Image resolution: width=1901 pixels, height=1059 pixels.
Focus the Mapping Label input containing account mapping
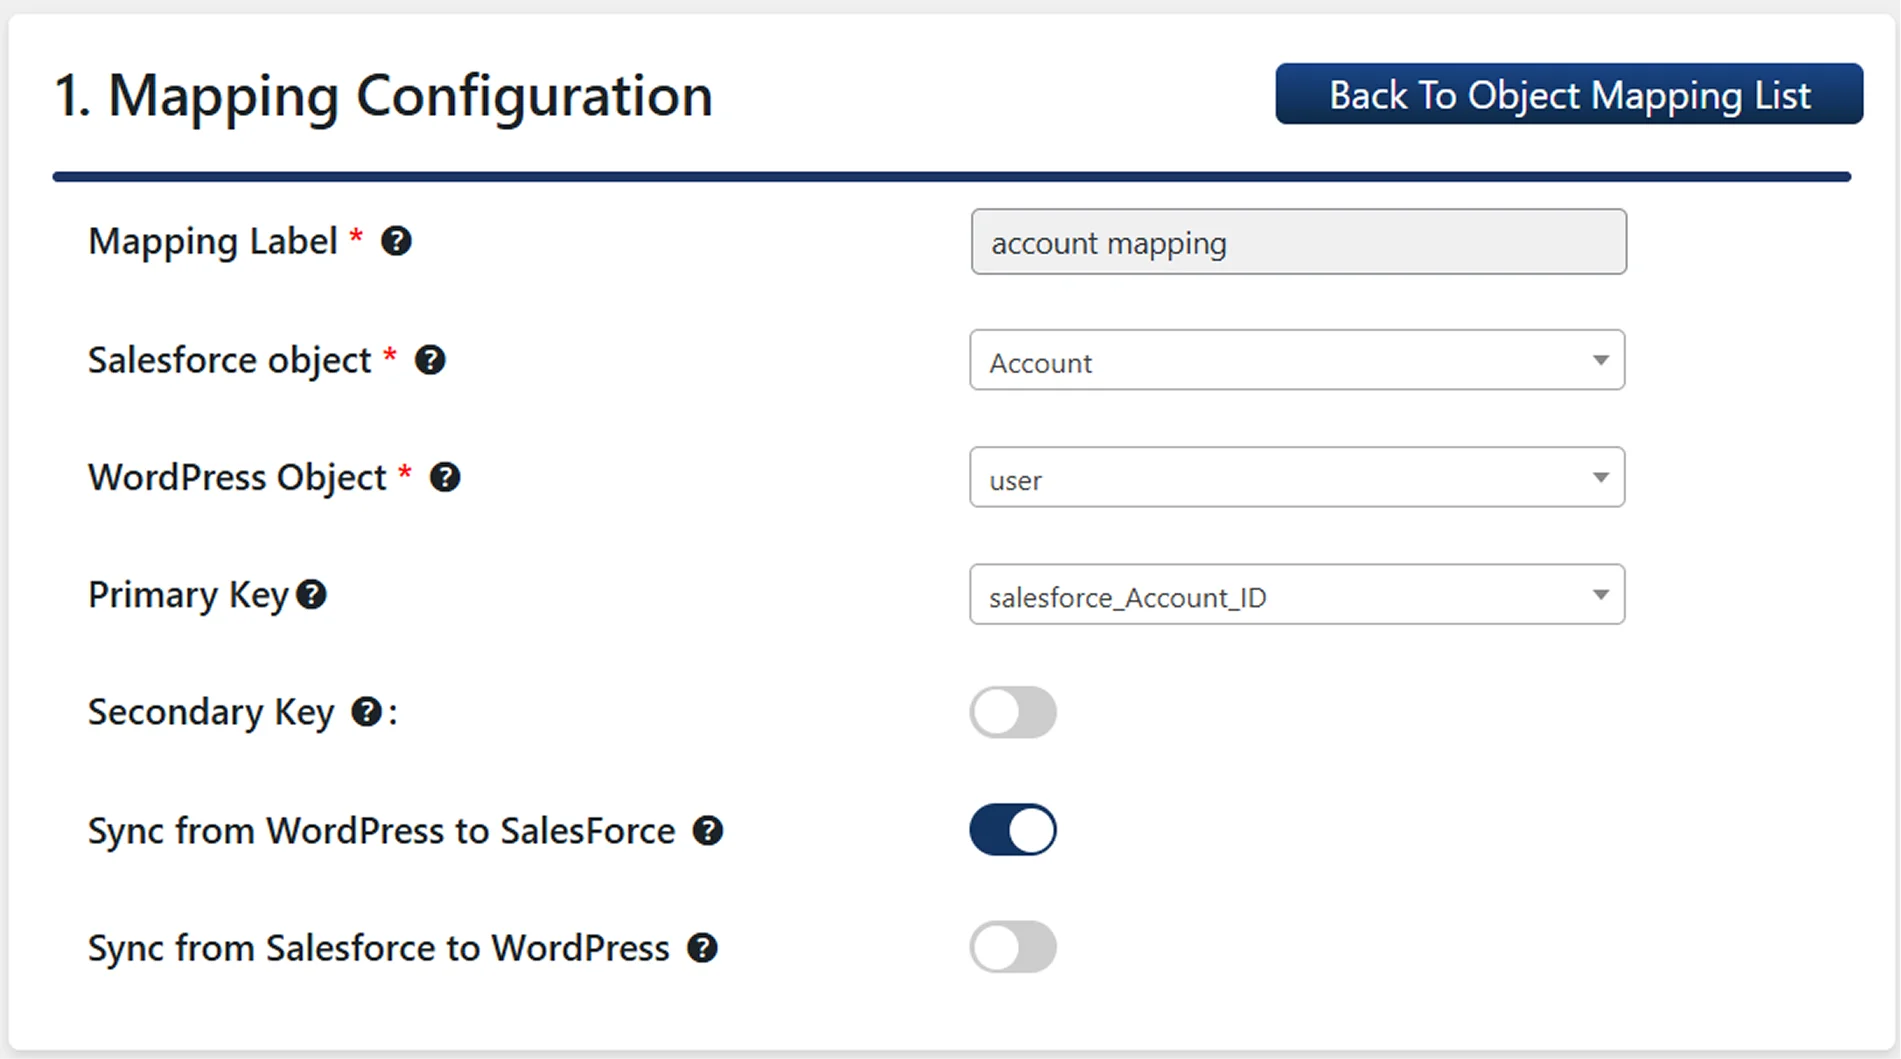pos(1298,242)
